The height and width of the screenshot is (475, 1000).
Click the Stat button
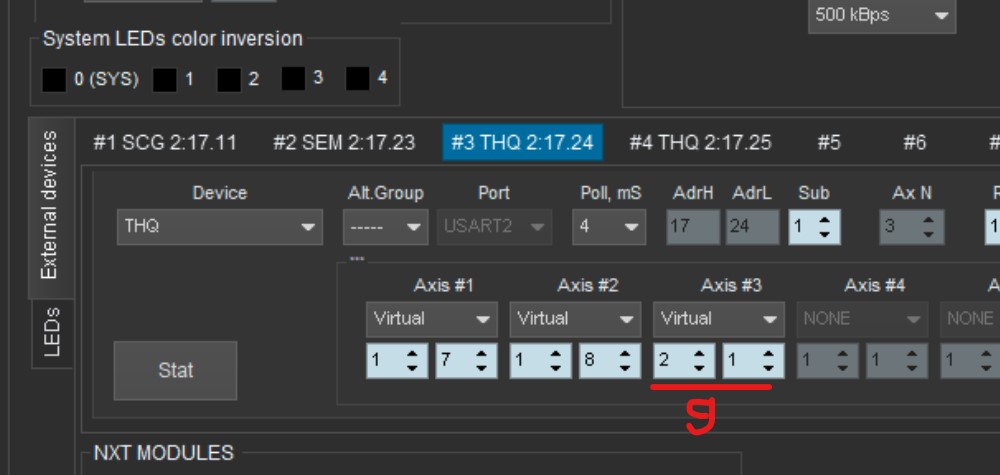coord(175,370)
